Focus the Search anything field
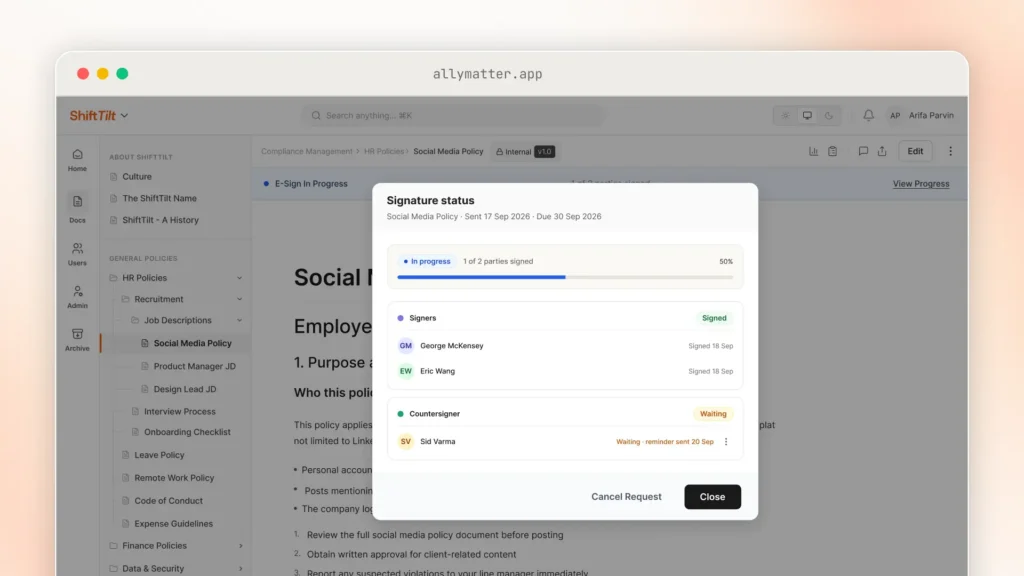This screenshot has height=576, width=1024. [x=452, y=116]
